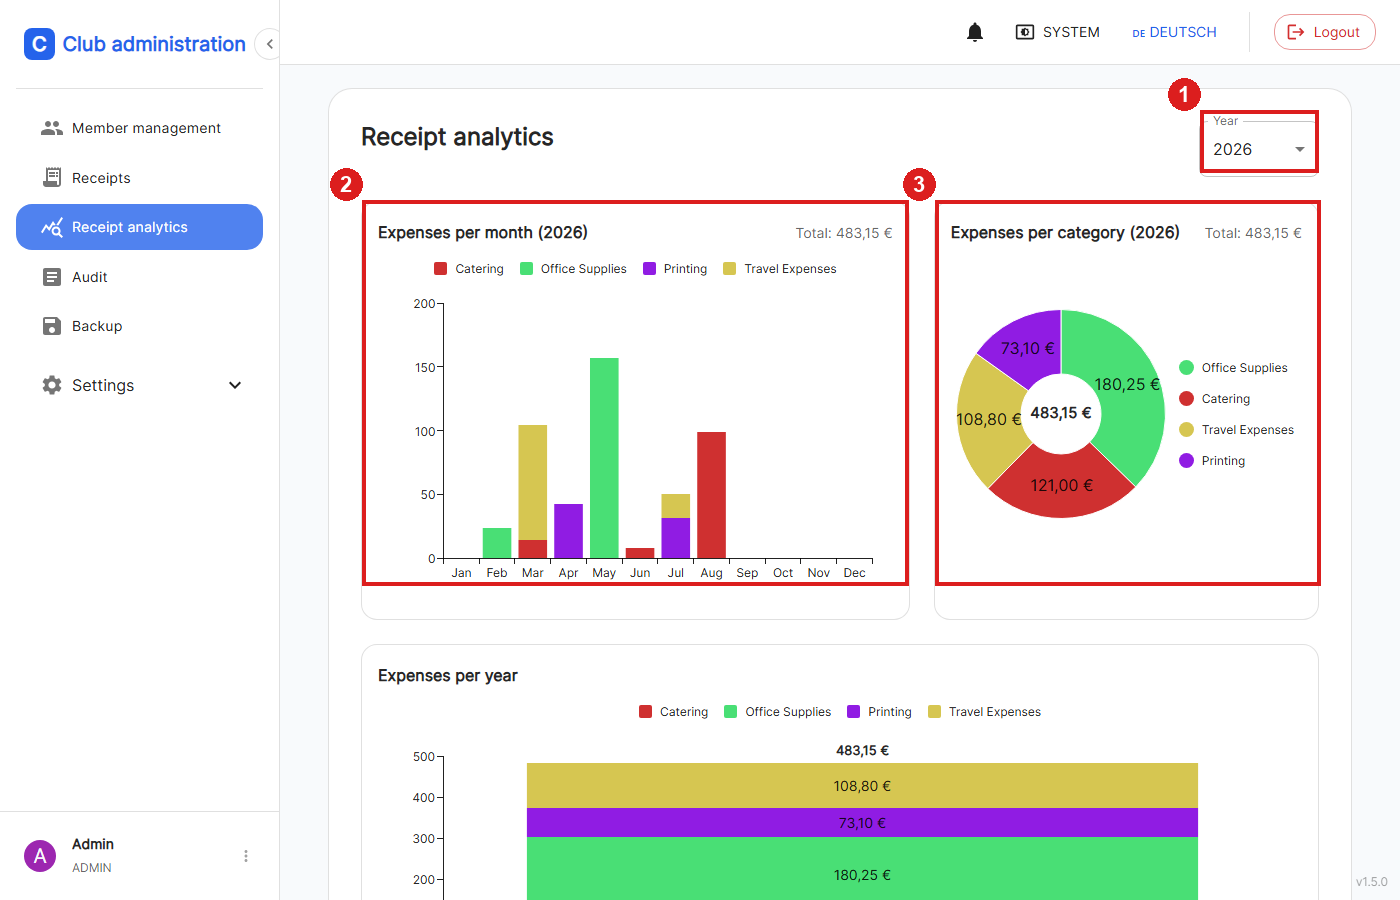Image resolution: width=1400 pixels, height=900 pixels.
Task: Toggle Printing in monthly chart legend
Action: [675, 269]
